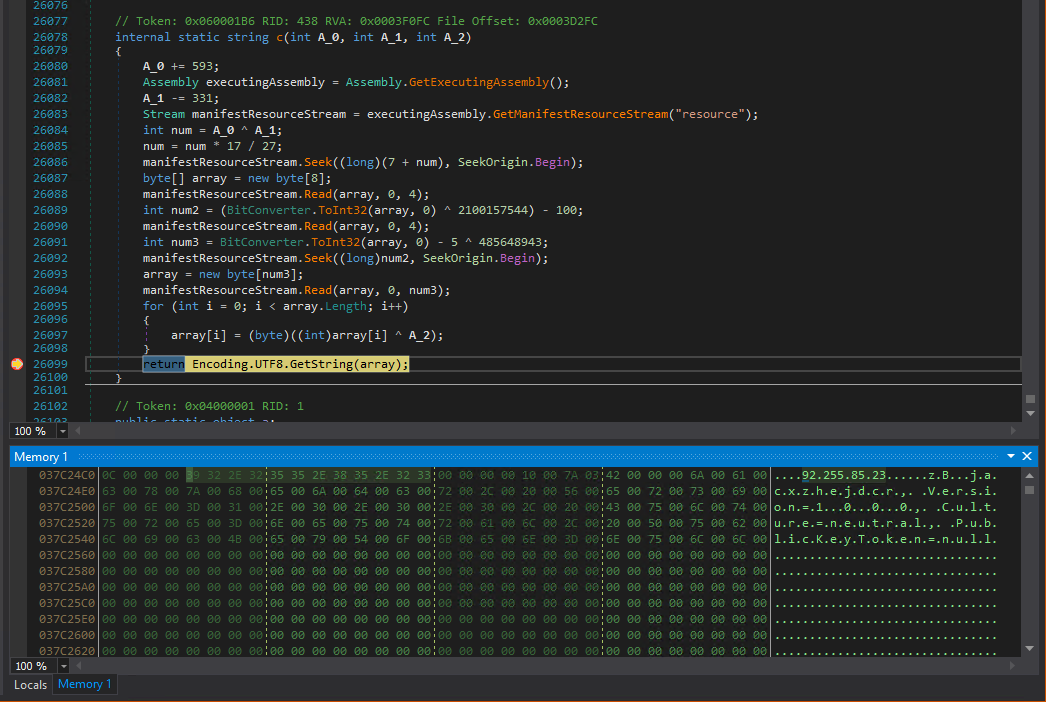The height and width of the screenshot is (702, 1046).
Task: Click the Length property in the for loop
Action: pos(346,306)
